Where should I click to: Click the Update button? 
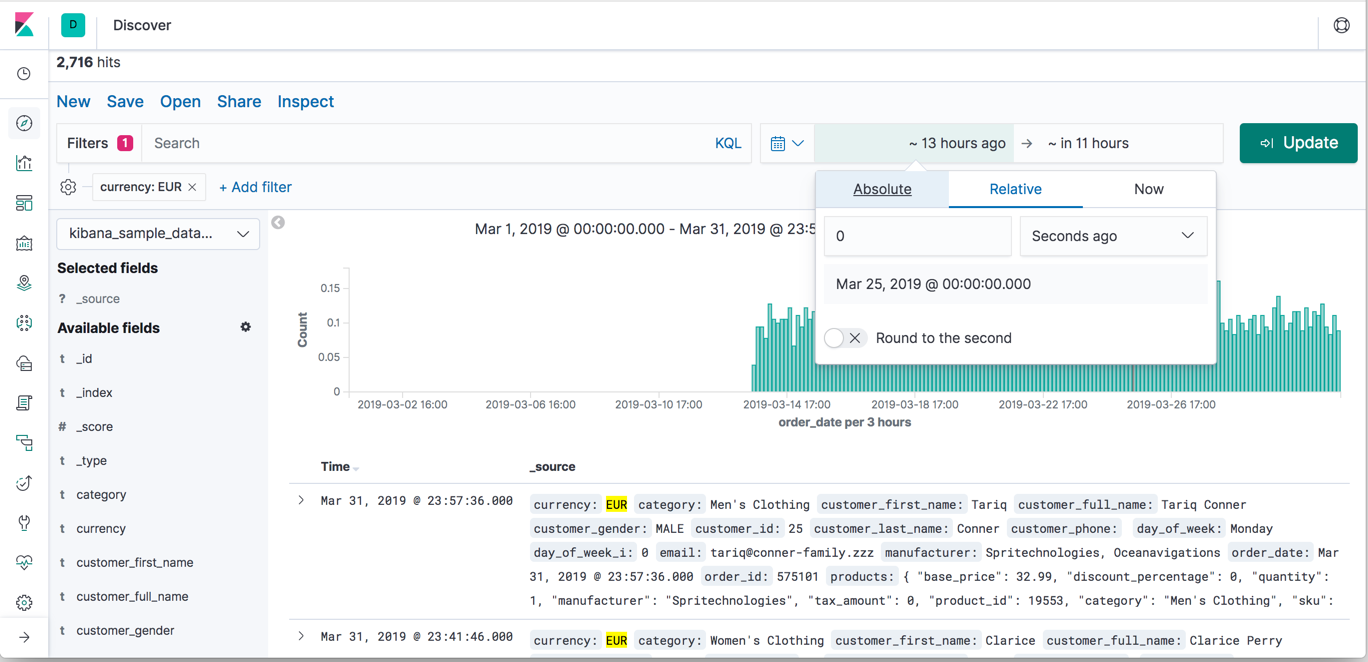point(1298,143)
